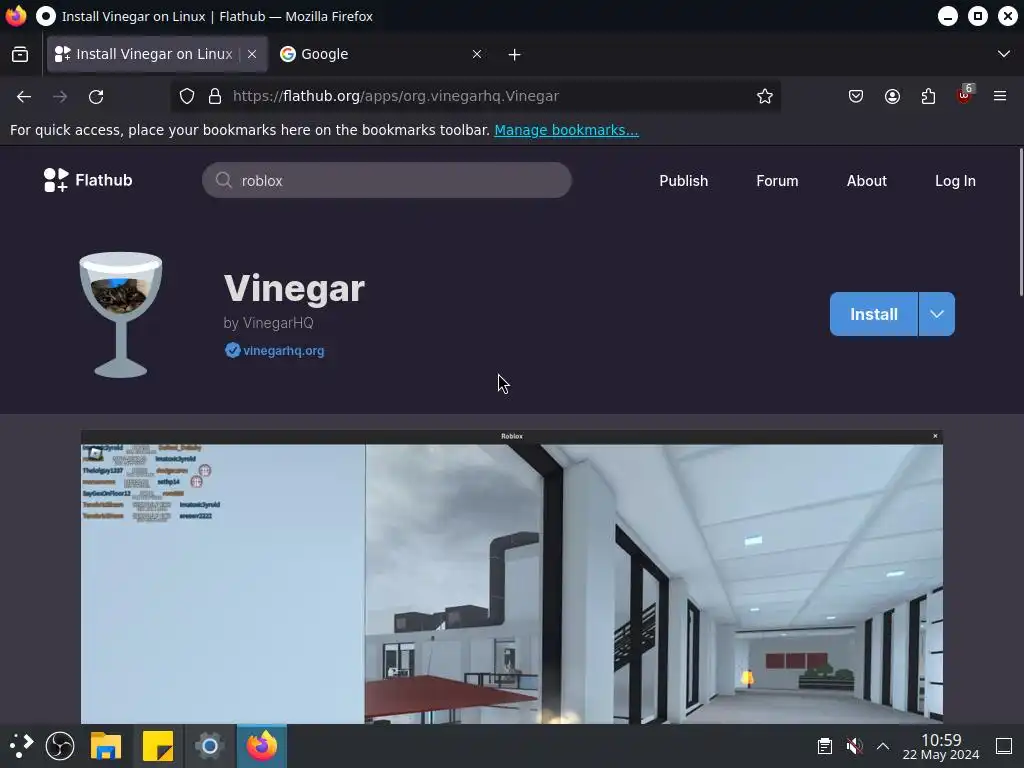Show site security padlock info
This screenshot has width=1024, height=768.
(x=215, y=97)
